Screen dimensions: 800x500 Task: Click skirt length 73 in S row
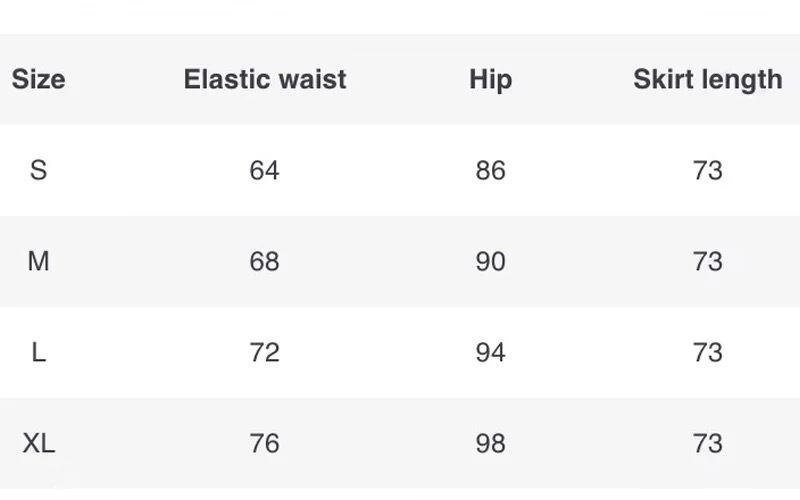708,170
